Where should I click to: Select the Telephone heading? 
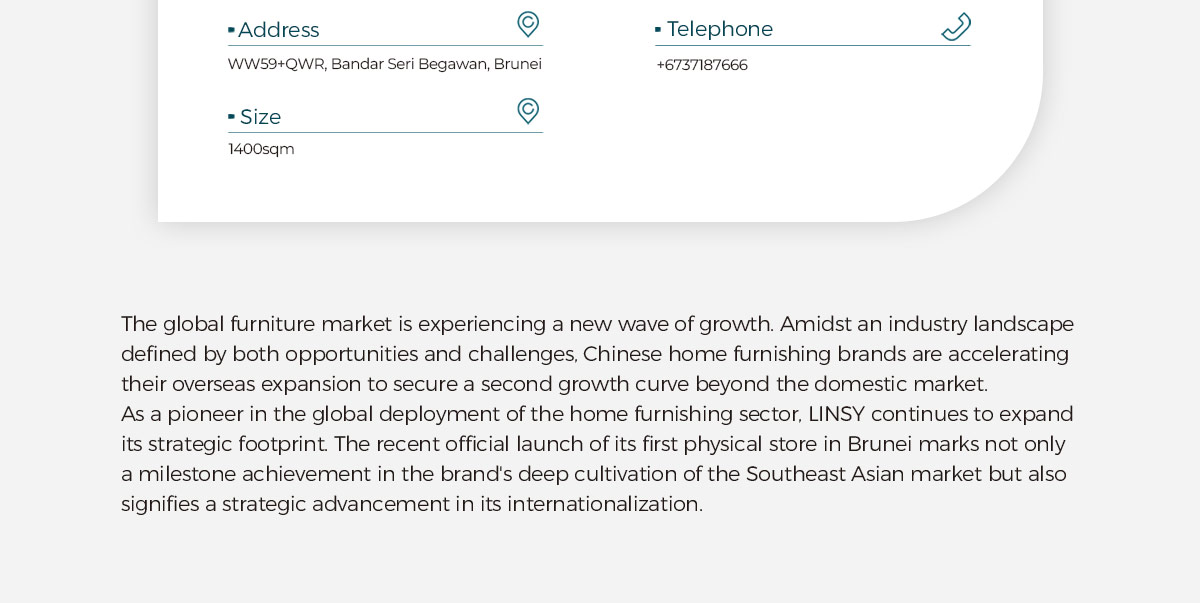[720, 29]
